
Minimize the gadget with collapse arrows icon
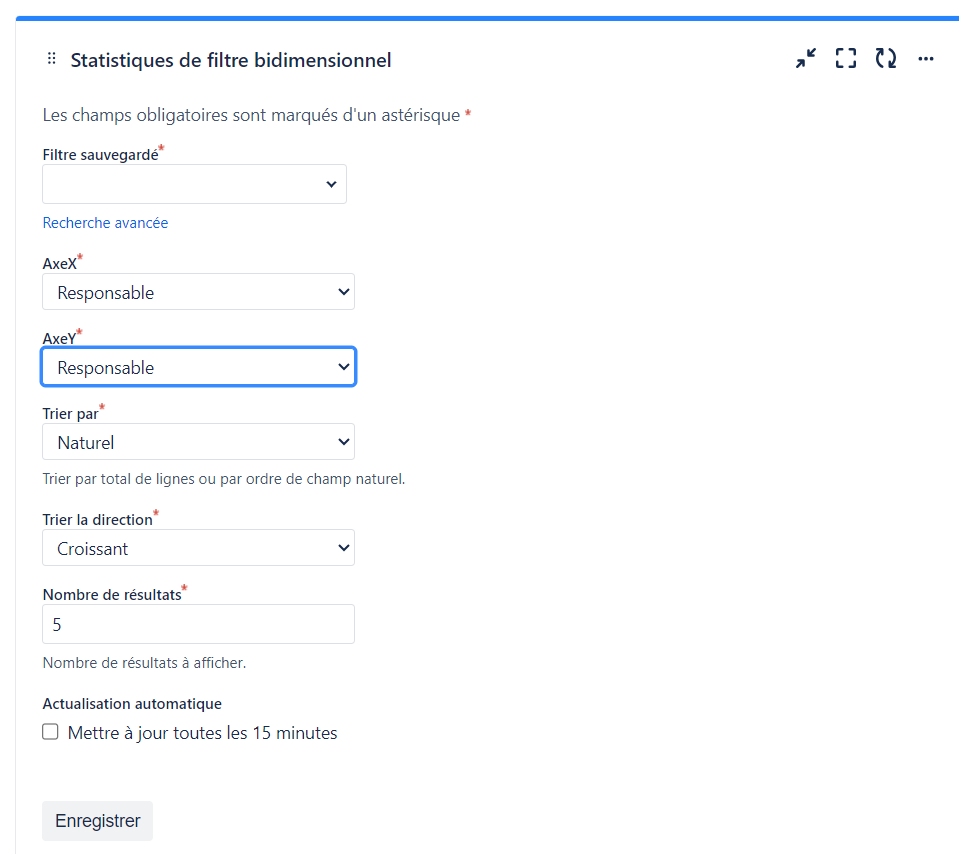805,59
